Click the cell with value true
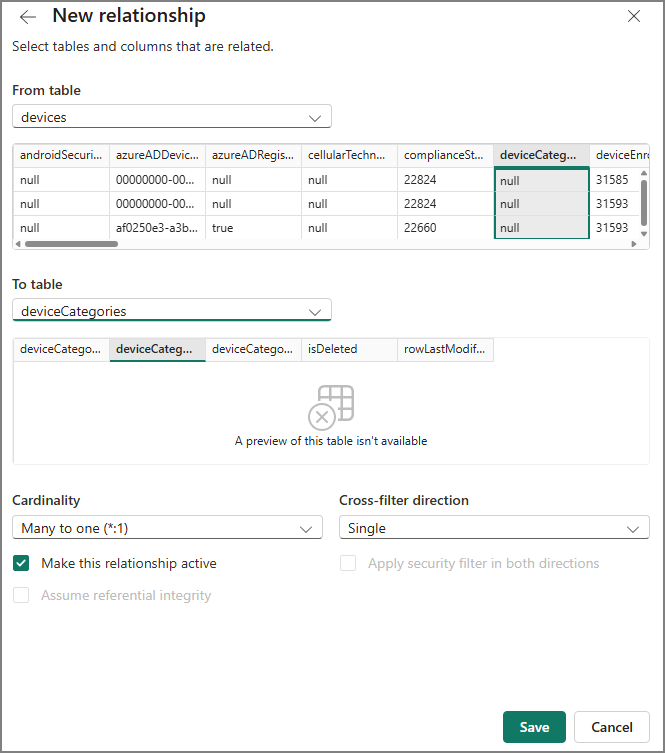 coord(254,228)
